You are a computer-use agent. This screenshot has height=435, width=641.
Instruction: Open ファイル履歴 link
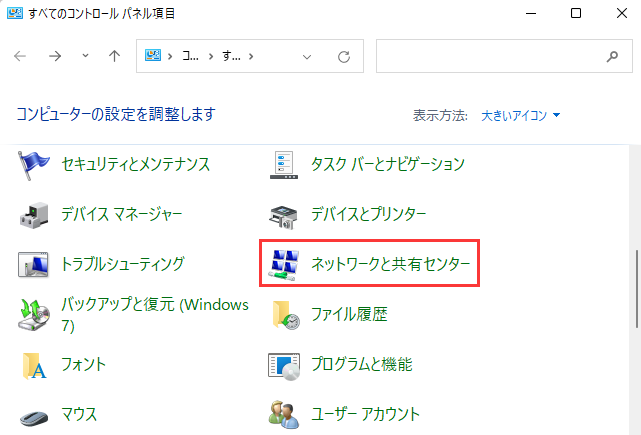[x=349, y=314]
